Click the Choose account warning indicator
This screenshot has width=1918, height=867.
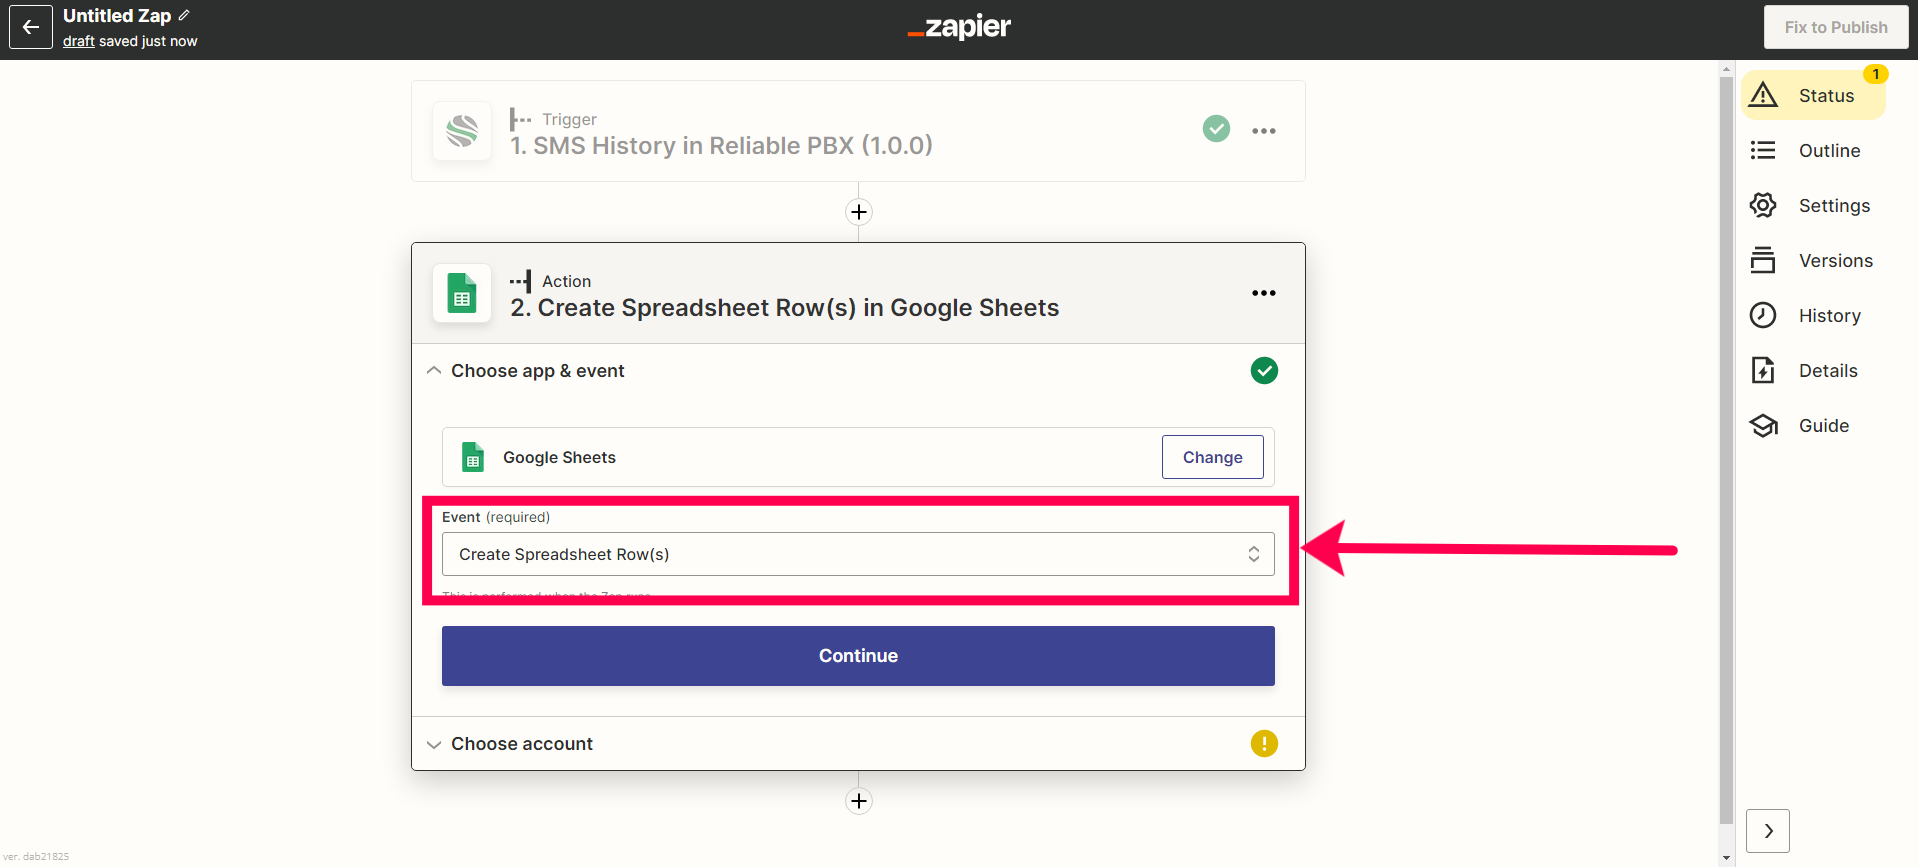click(x=1264, y=744)
